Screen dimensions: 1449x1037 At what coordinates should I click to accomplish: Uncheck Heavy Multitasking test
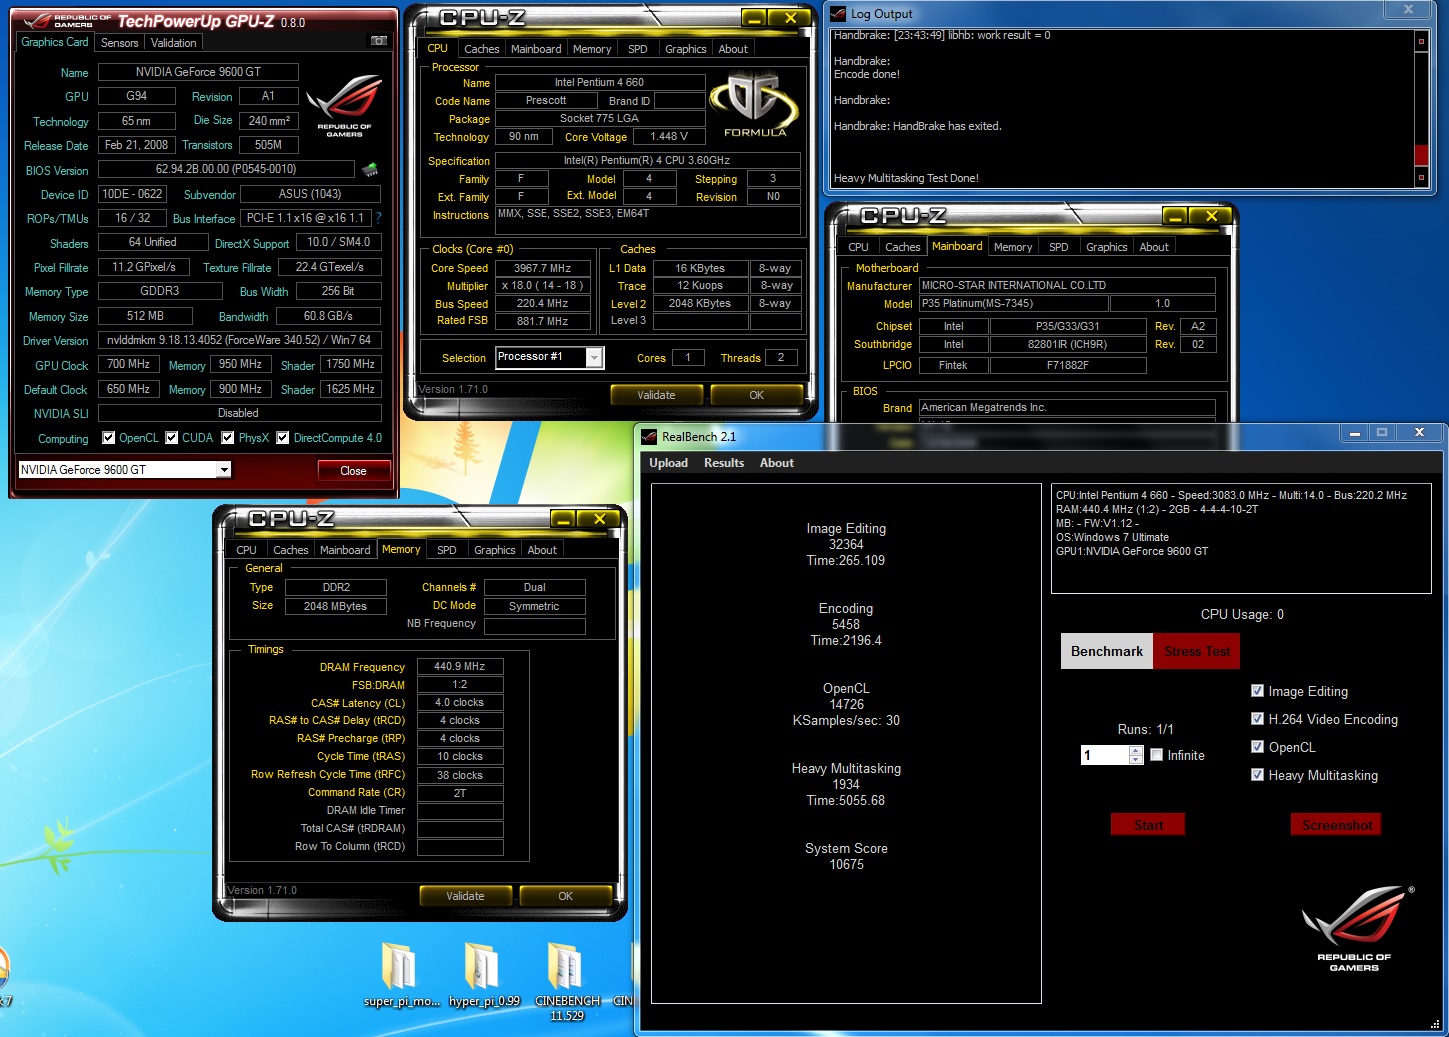point(1258,774)
